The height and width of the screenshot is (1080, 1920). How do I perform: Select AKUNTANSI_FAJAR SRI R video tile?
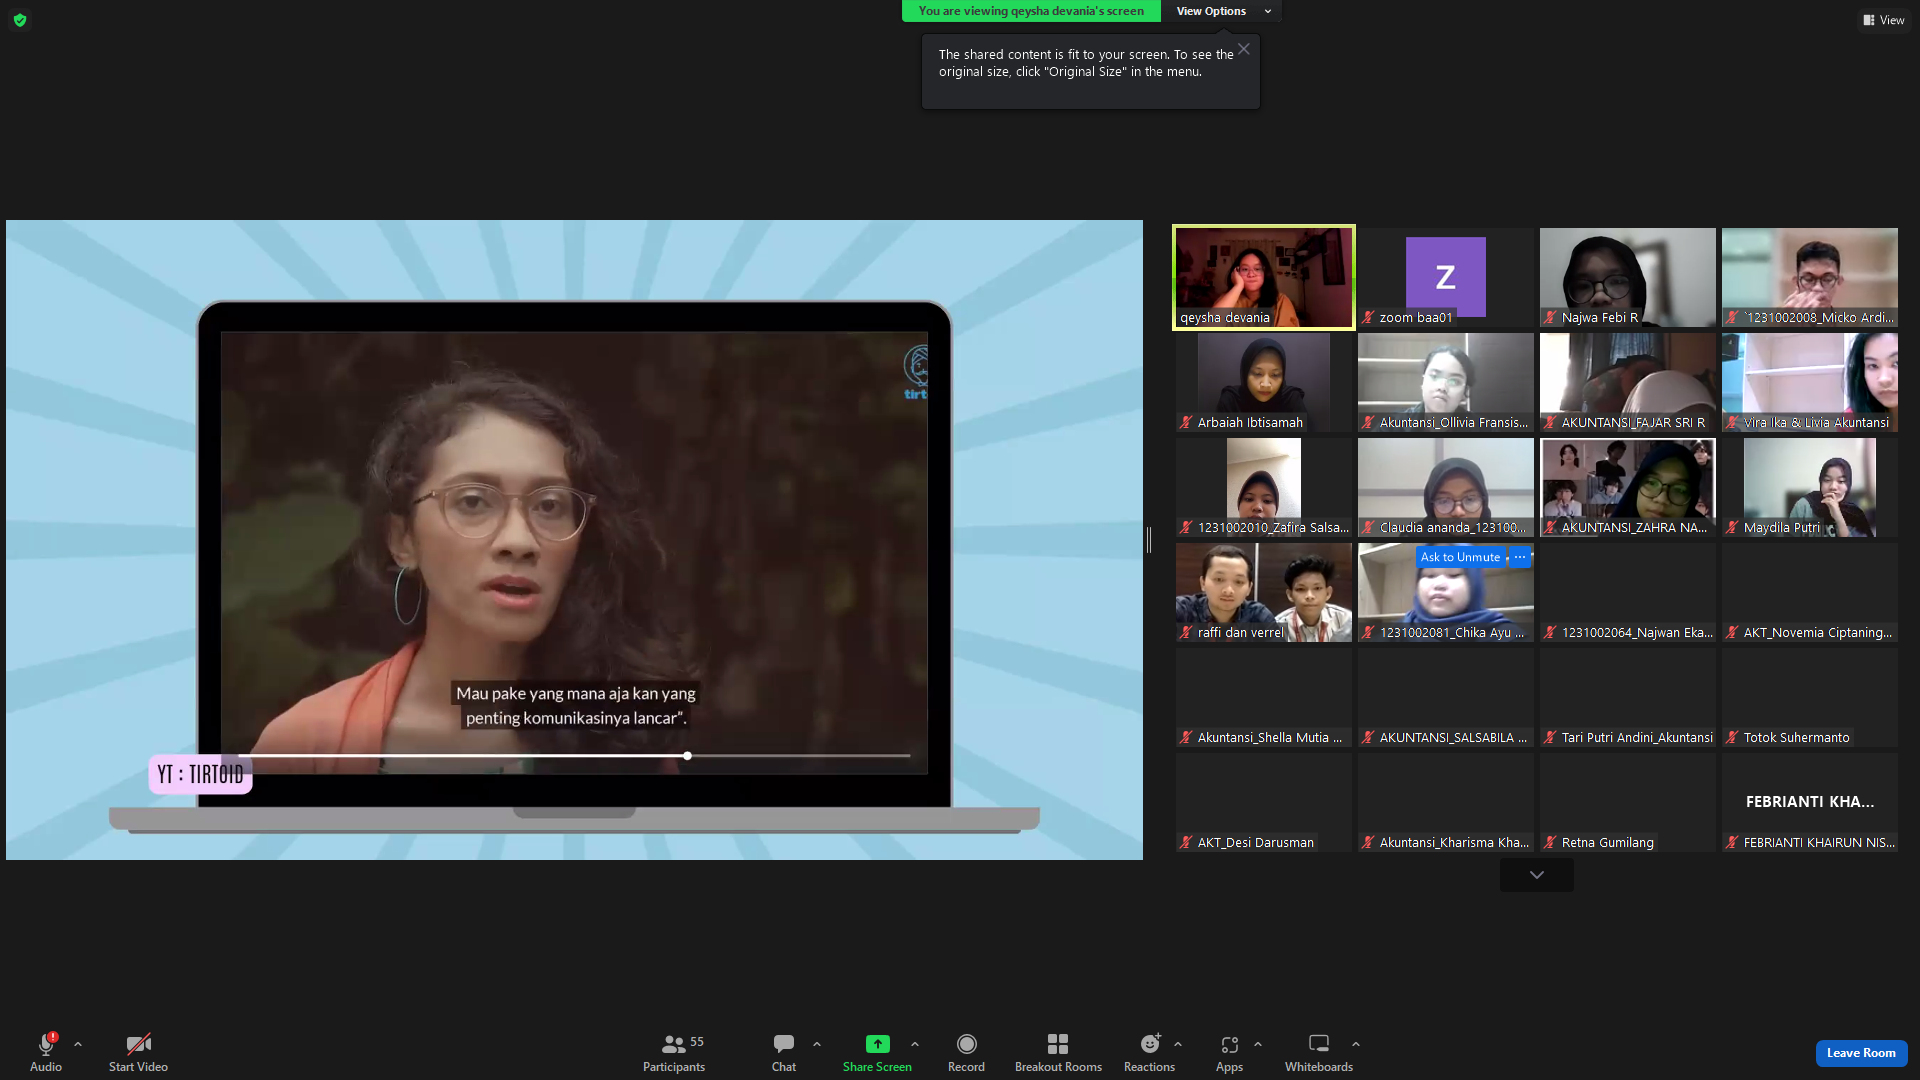coord(1628,382)
